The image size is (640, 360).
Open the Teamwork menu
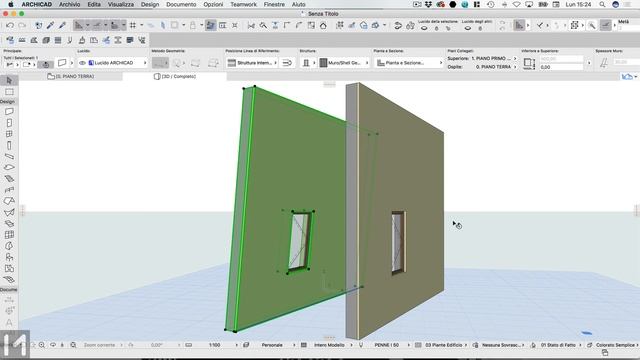(x=244, y=4)
